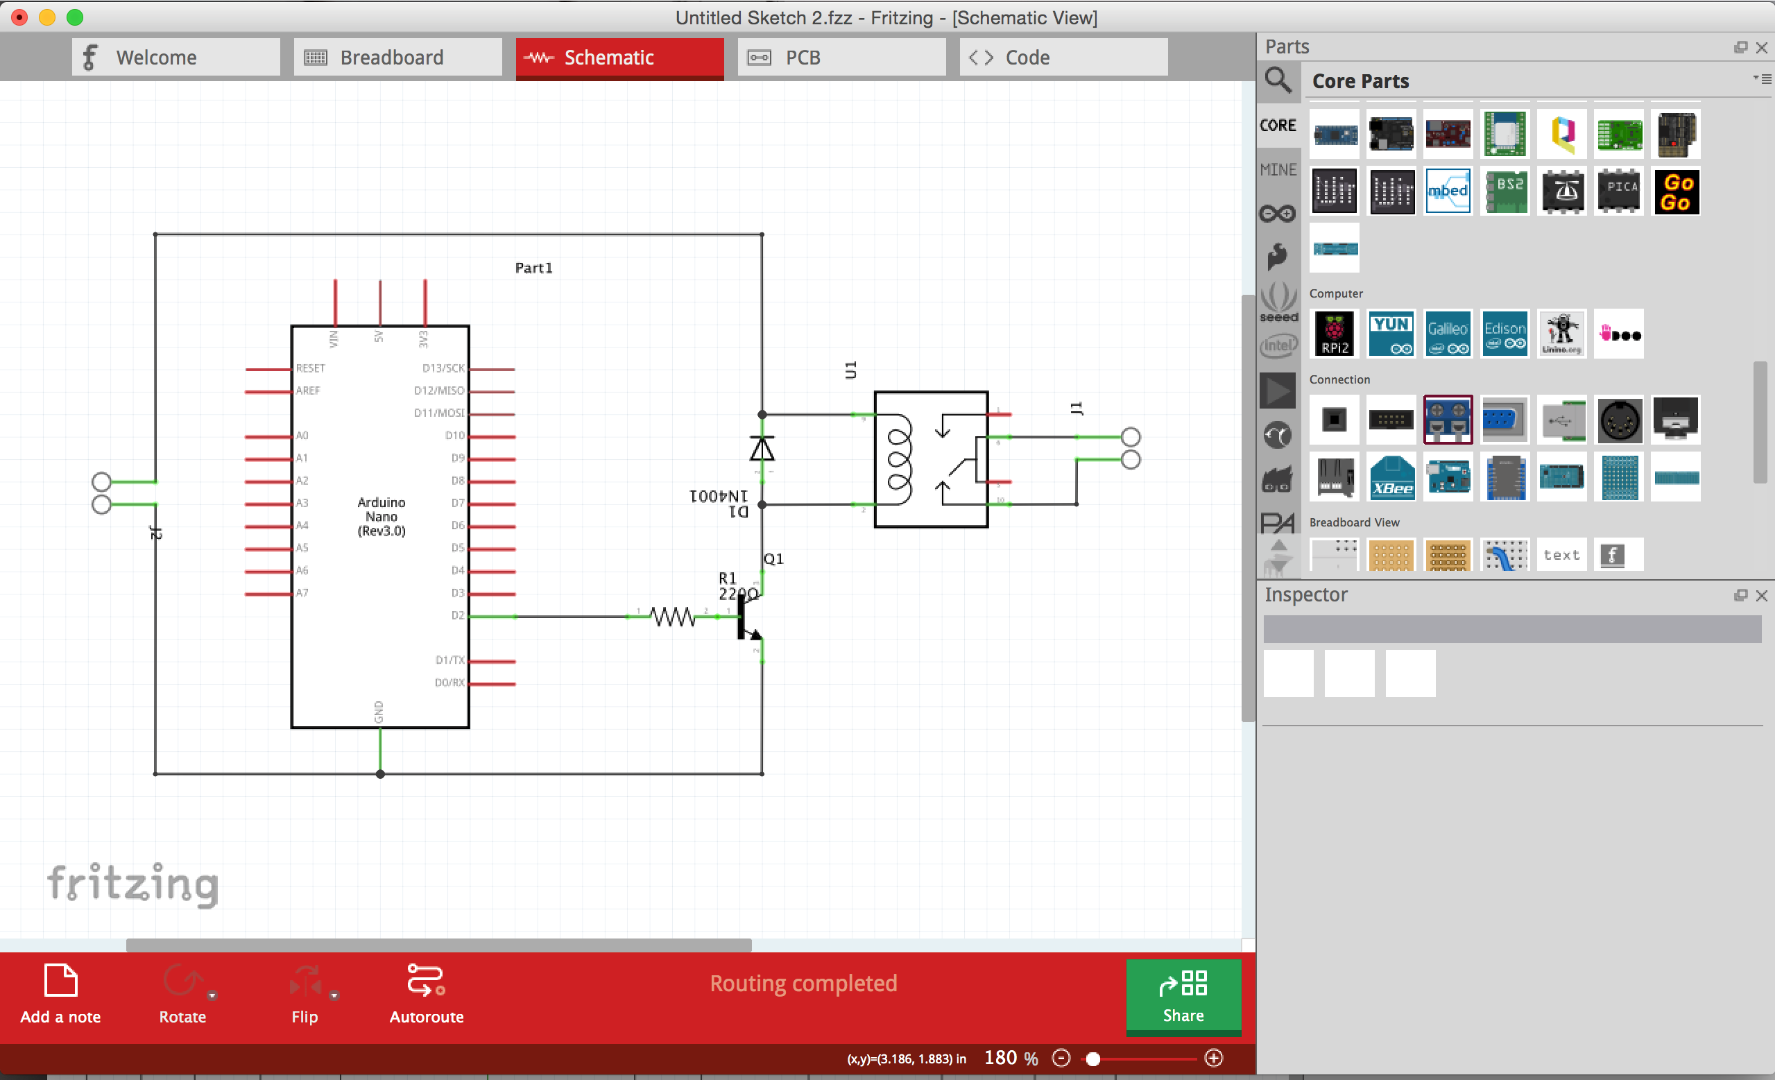
Task: Pick the USB connector part
Action: [x=1562, y=420]
